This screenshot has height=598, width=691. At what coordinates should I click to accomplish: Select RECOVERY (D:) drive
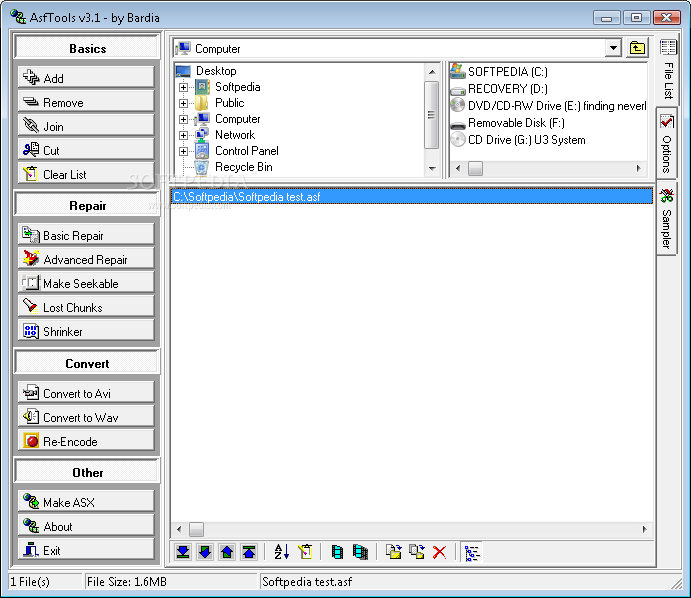coord(507,89)
